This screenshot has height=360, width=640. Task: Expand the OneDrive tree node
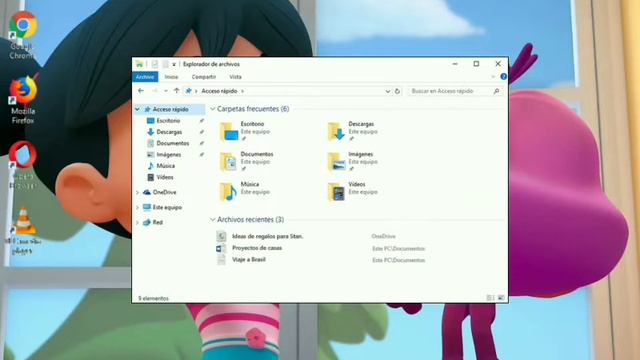pyautogui.click(x=138, y=192)
